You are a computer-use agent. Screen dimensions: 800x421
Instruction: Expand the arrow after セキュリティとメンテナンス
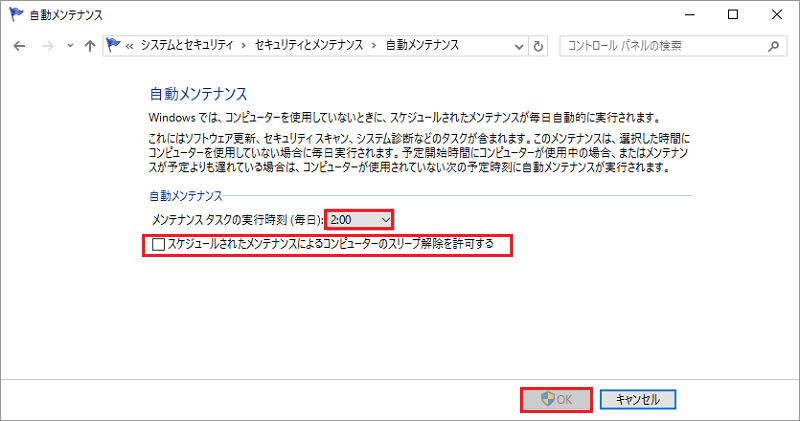point(374,46)
